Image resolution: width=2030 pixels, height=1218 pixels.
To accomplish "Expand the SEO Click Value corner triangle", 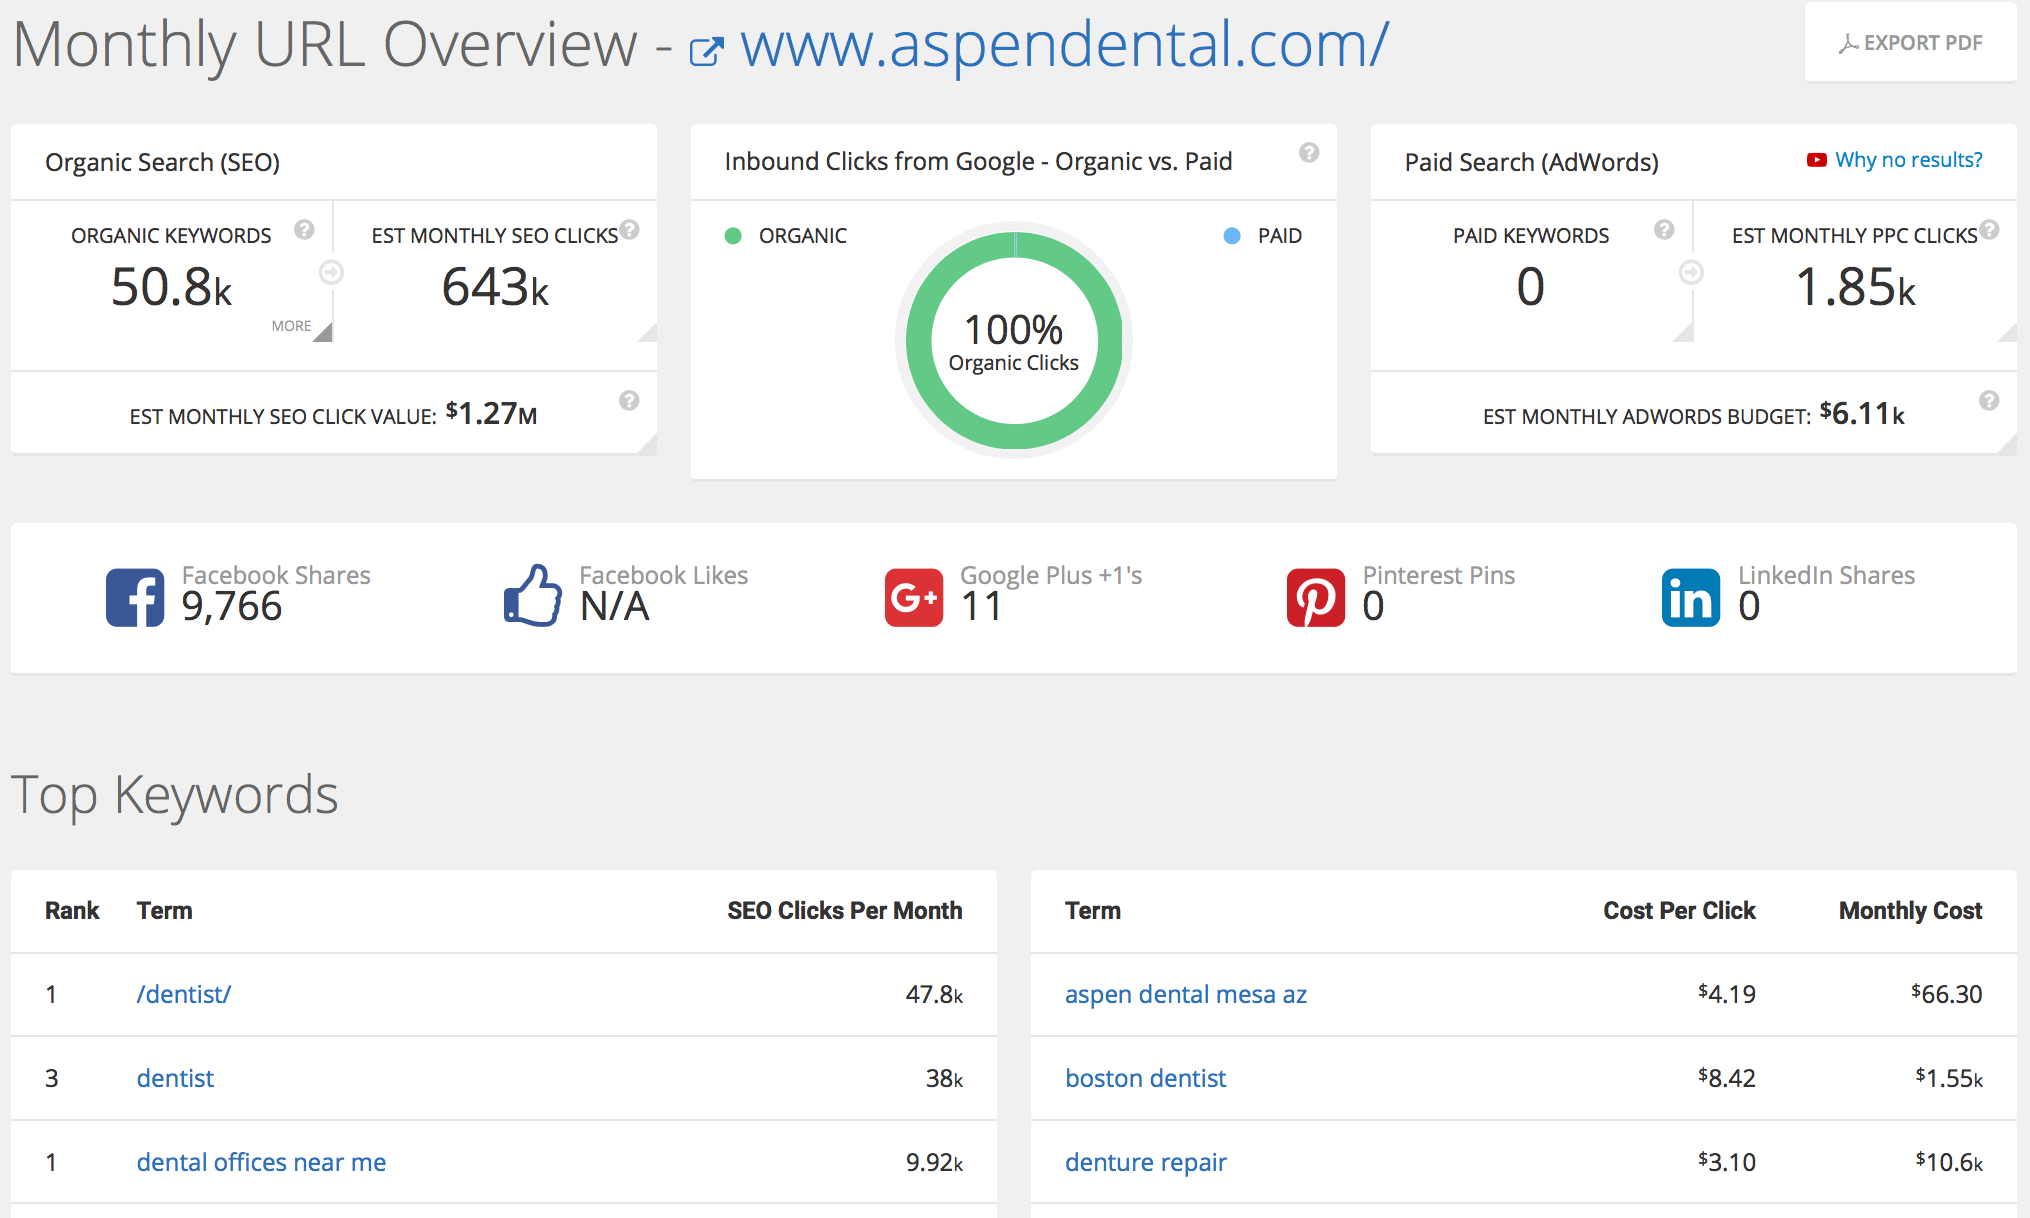I will [649, 445].
